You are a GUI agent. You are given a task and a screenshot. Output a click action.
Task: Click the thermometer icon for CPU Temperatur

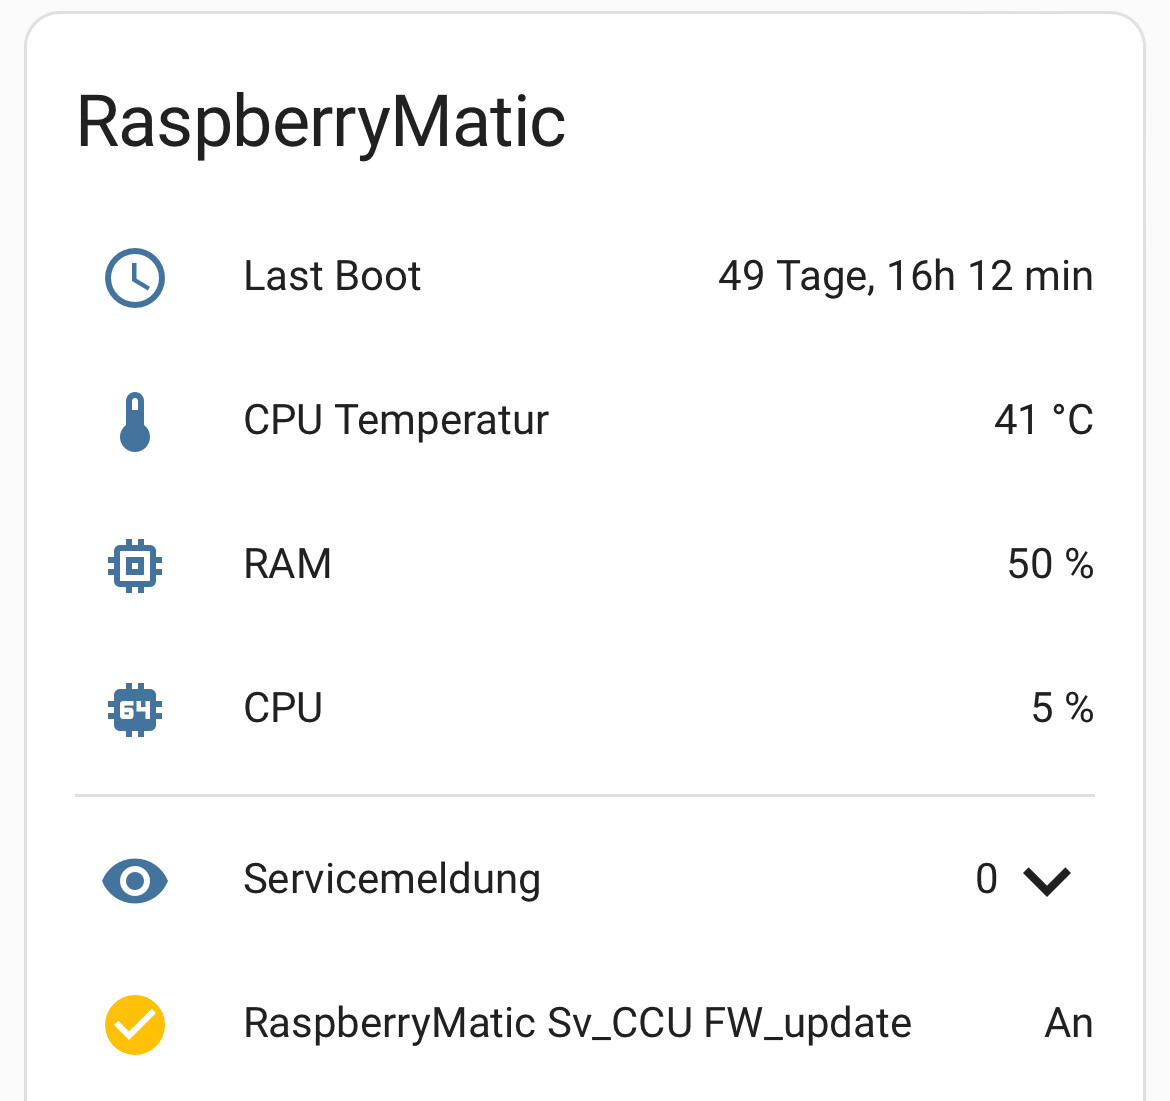coord(135,421)
